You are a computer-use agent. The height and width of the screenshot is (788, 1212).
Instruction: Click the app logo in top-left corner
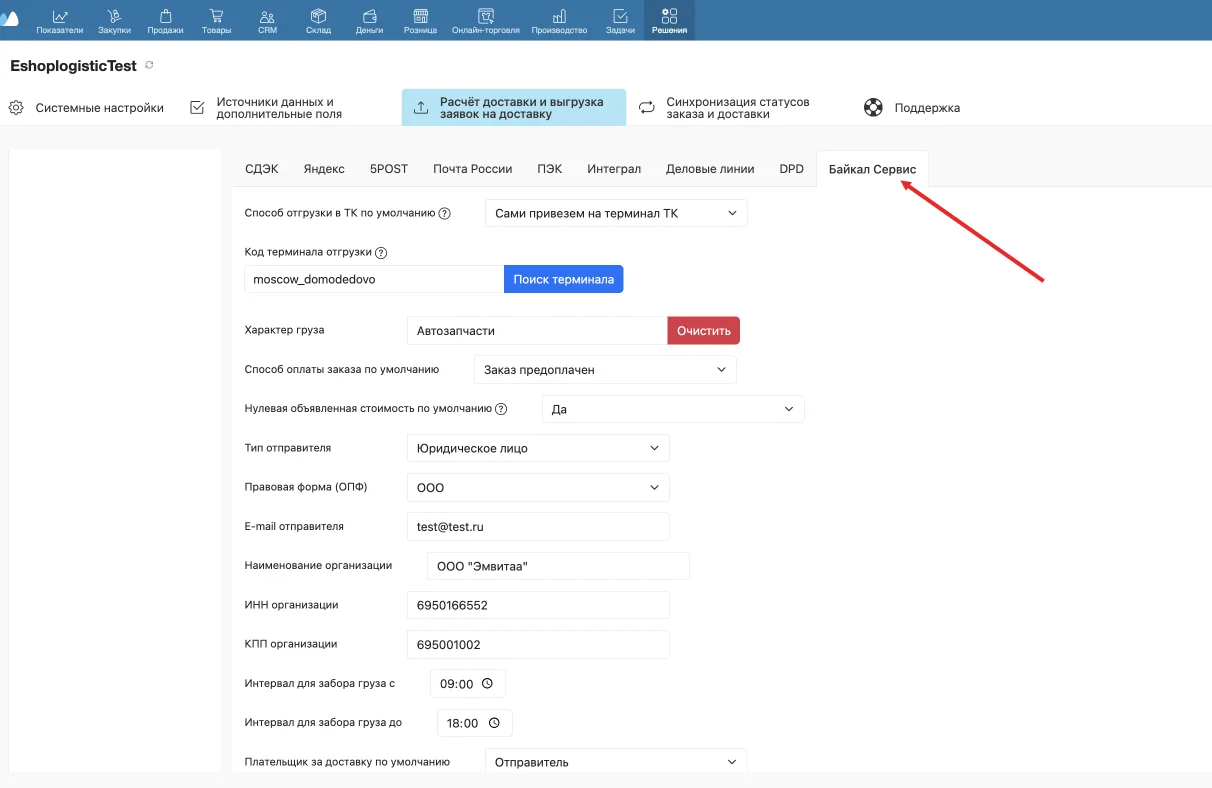tap(9, 19)
